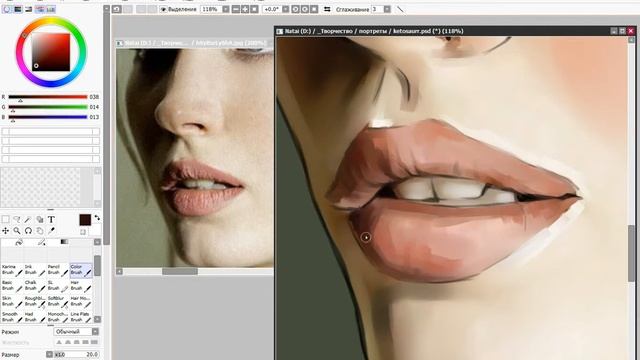Image resolution: width=640 pixels, height=360 pixels.
Task: Click the Undo button in top toolbar
Action: click(117, 9)
